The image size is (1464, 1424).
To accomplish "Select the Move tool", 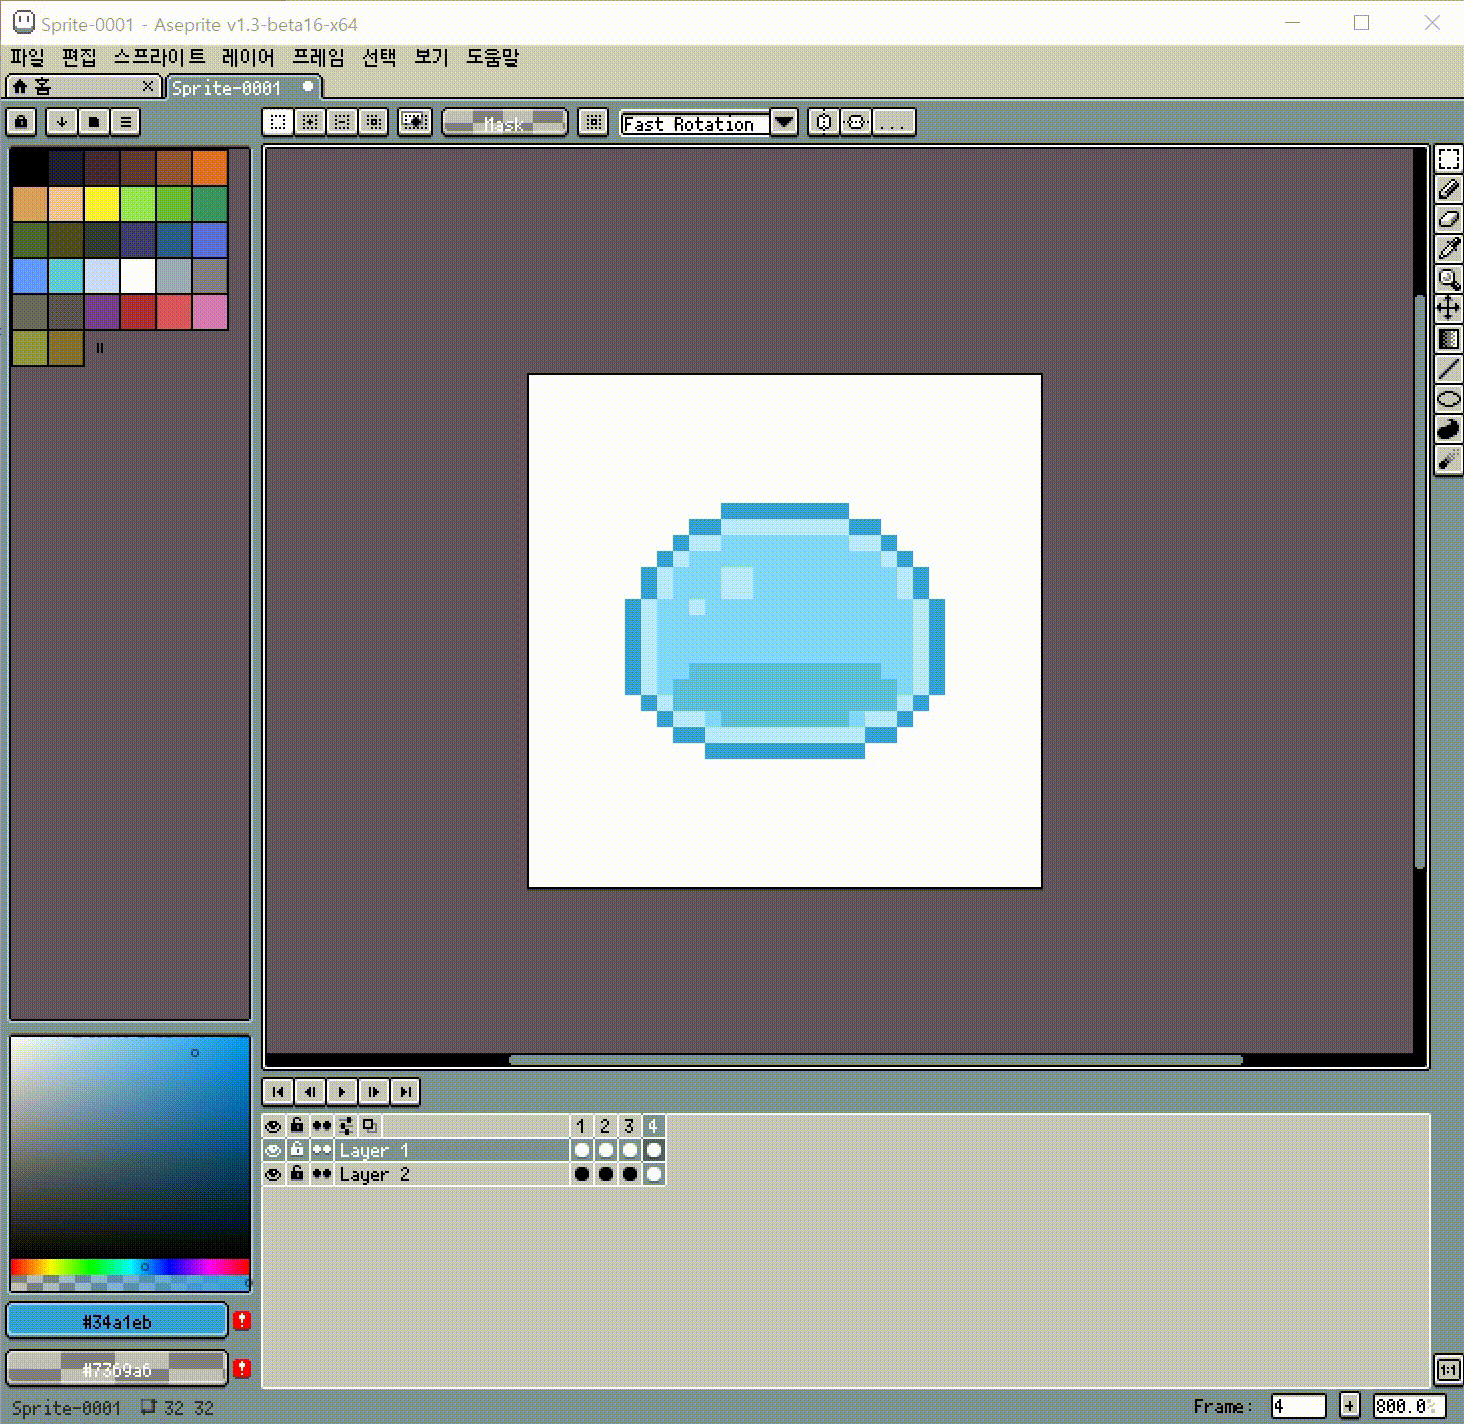I will coord(1448,309).
